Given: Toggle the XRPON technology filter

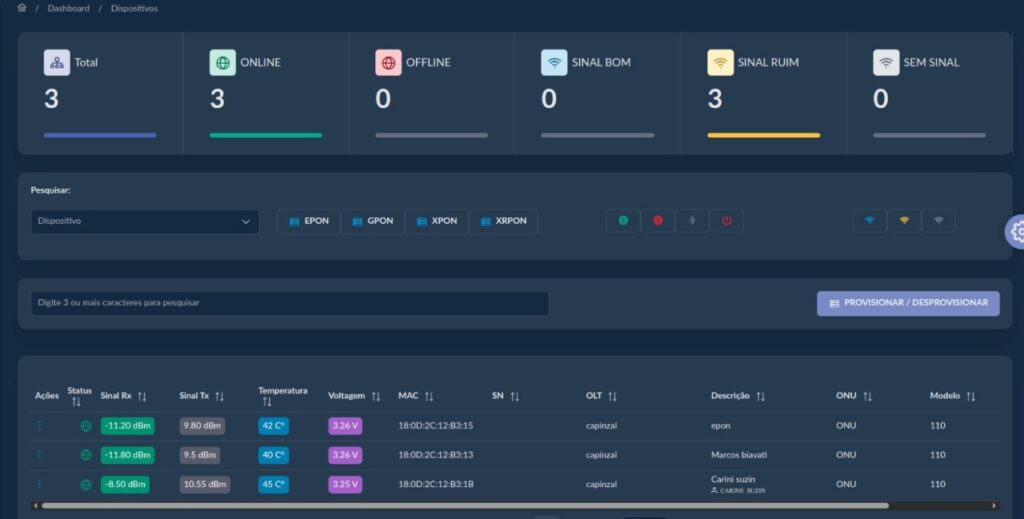Looking at the screenshot, I should [x=503, y=221].
